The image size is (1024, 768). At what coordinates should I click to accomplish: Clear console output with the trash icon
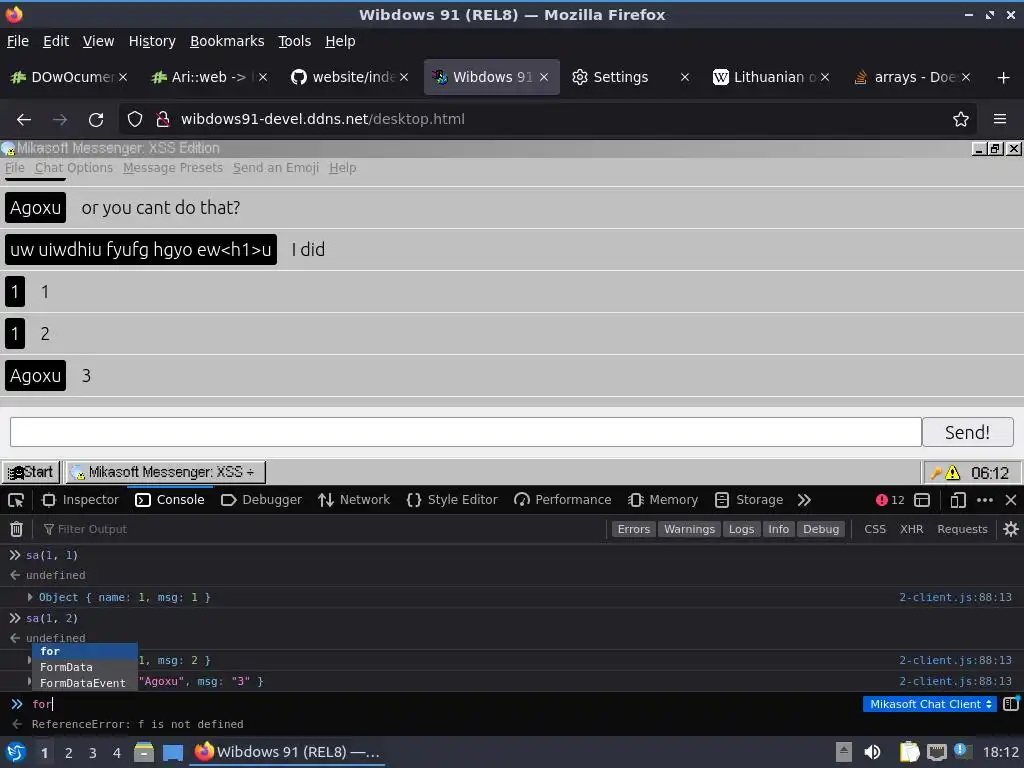(x=16, y=529)
